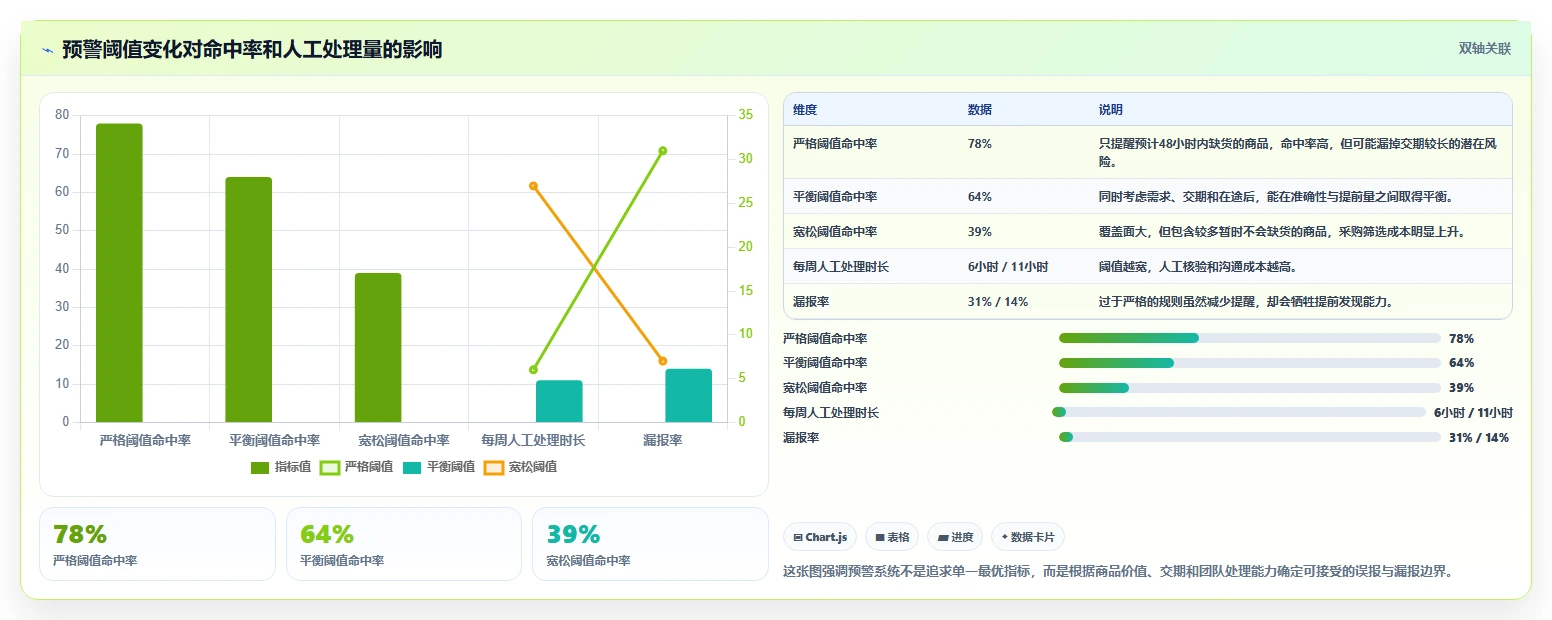Click the 64% progress bar for 平衡阈值命中率
The width and height of the screenshot is (1552, 620).
coord(1250,363)
